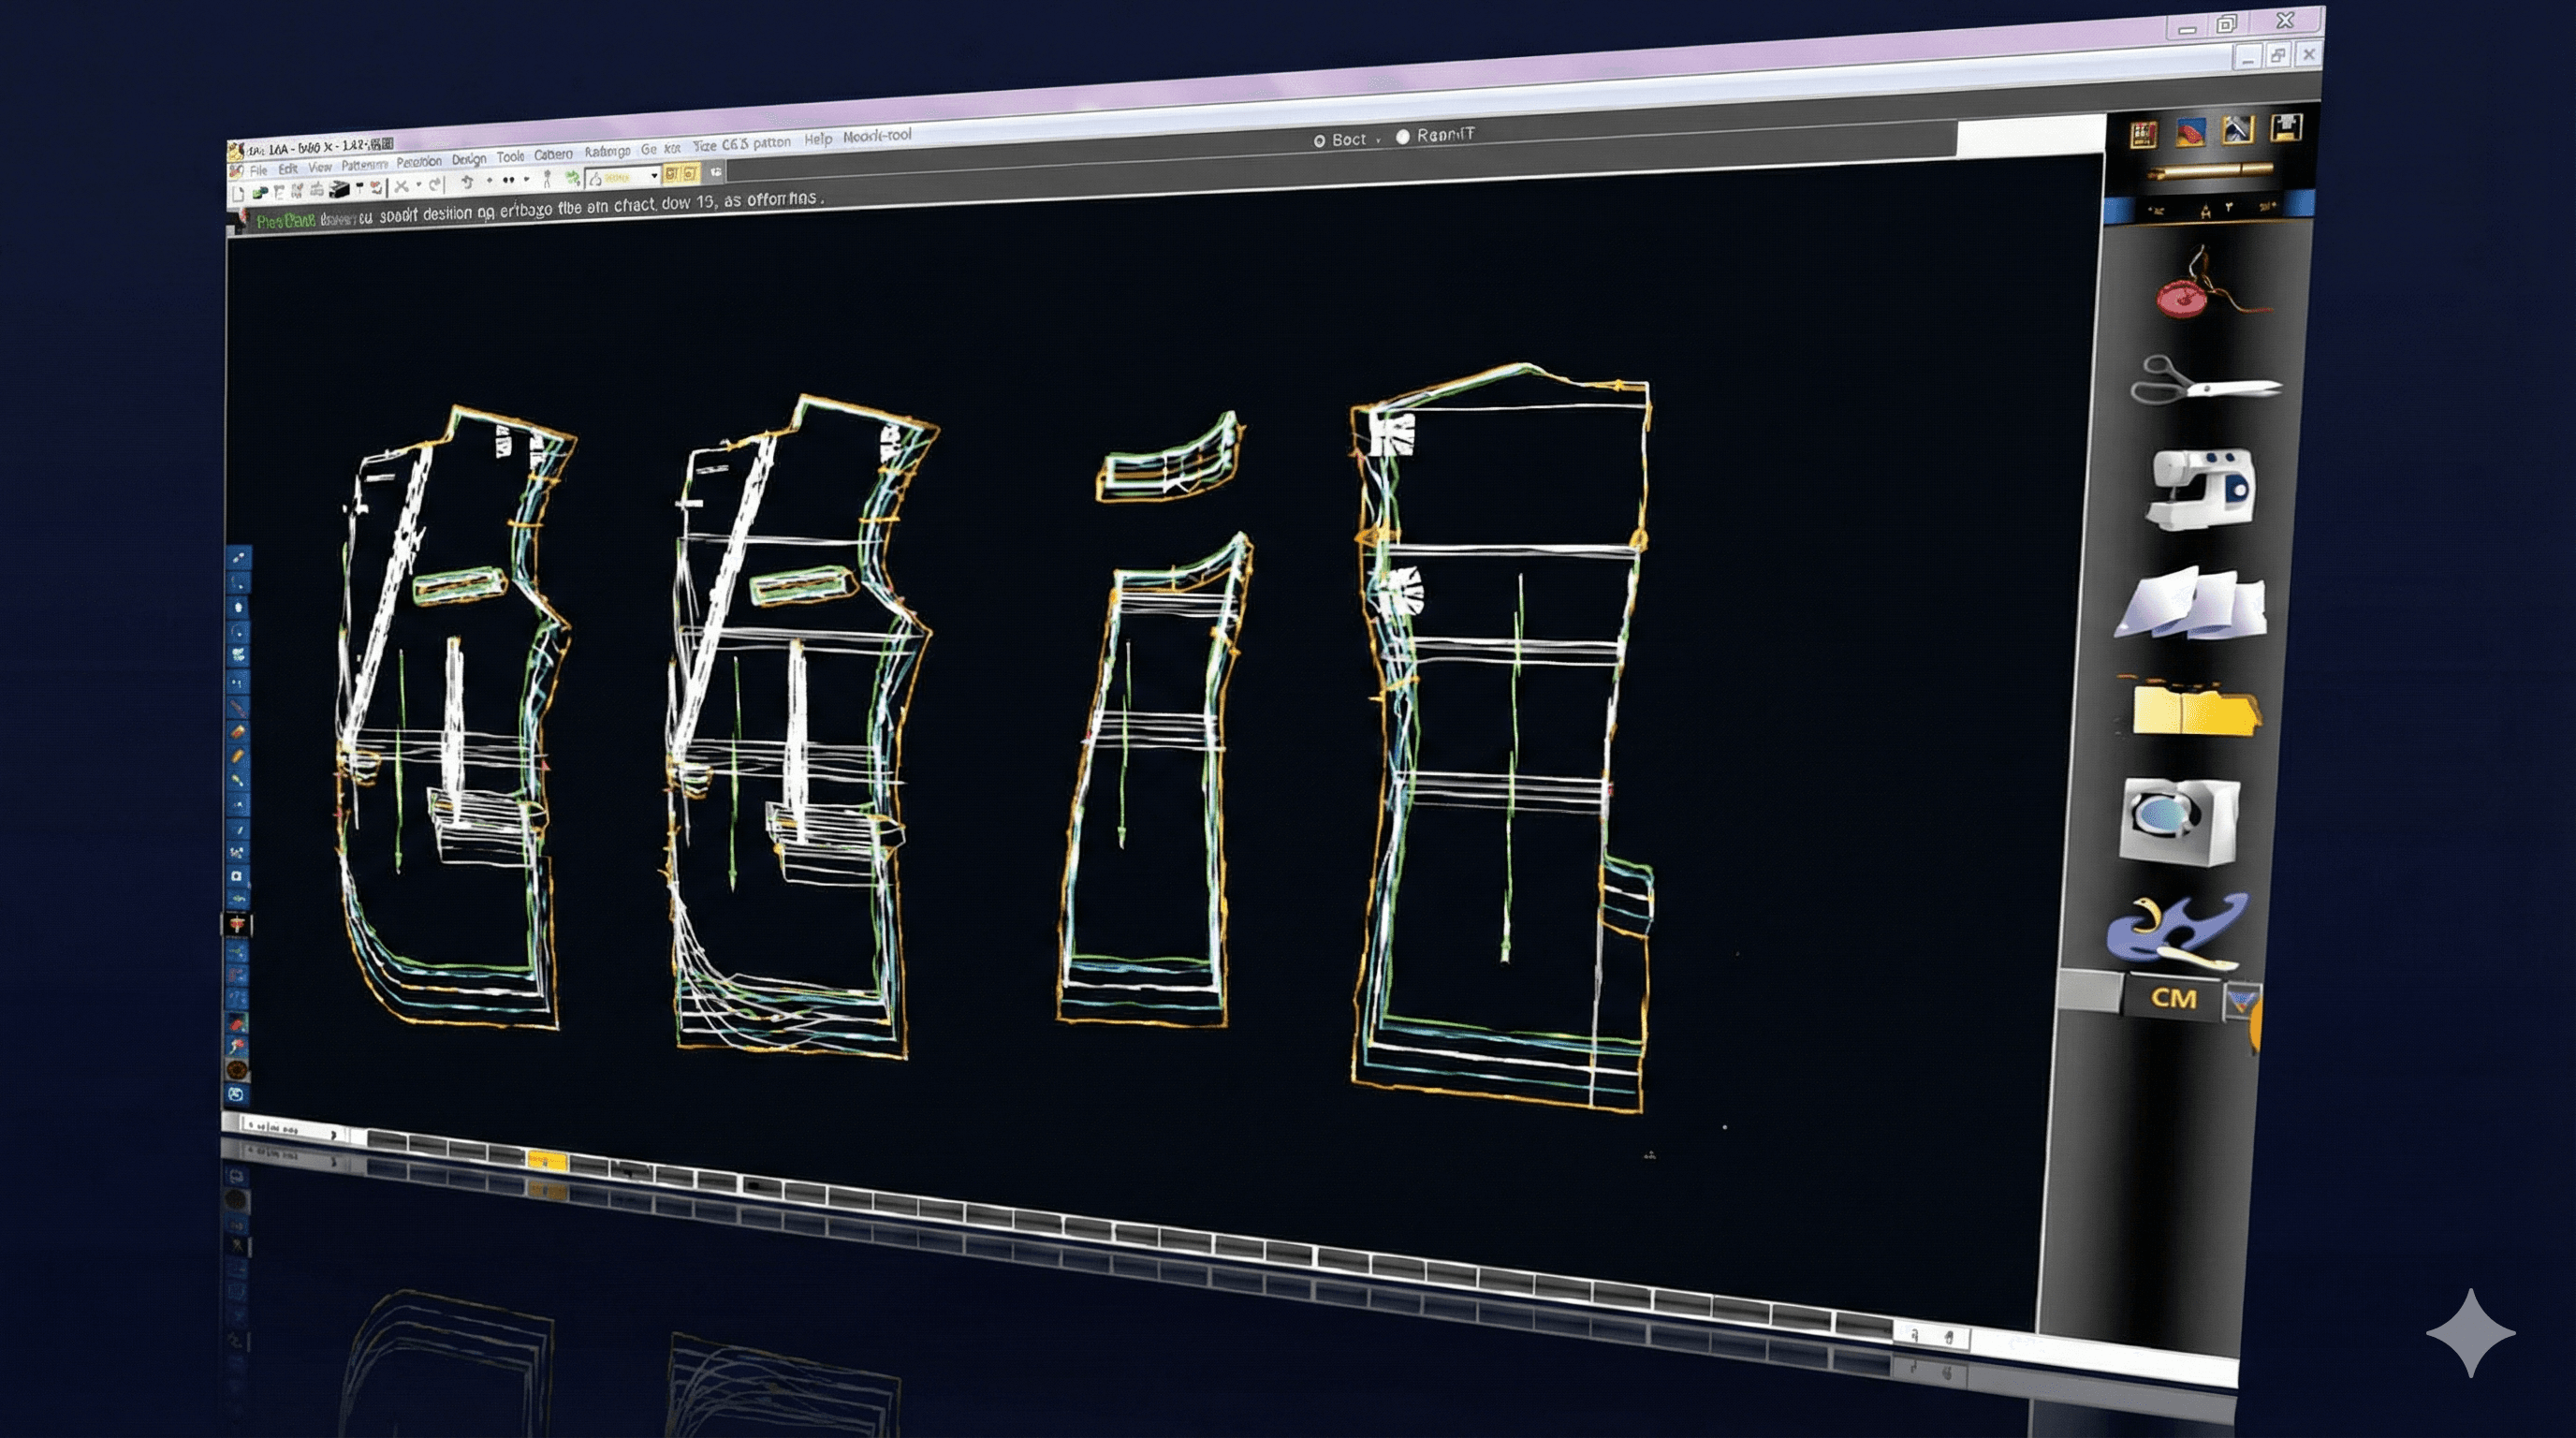Select the Boct radio button

click(x=1320, y=141)
